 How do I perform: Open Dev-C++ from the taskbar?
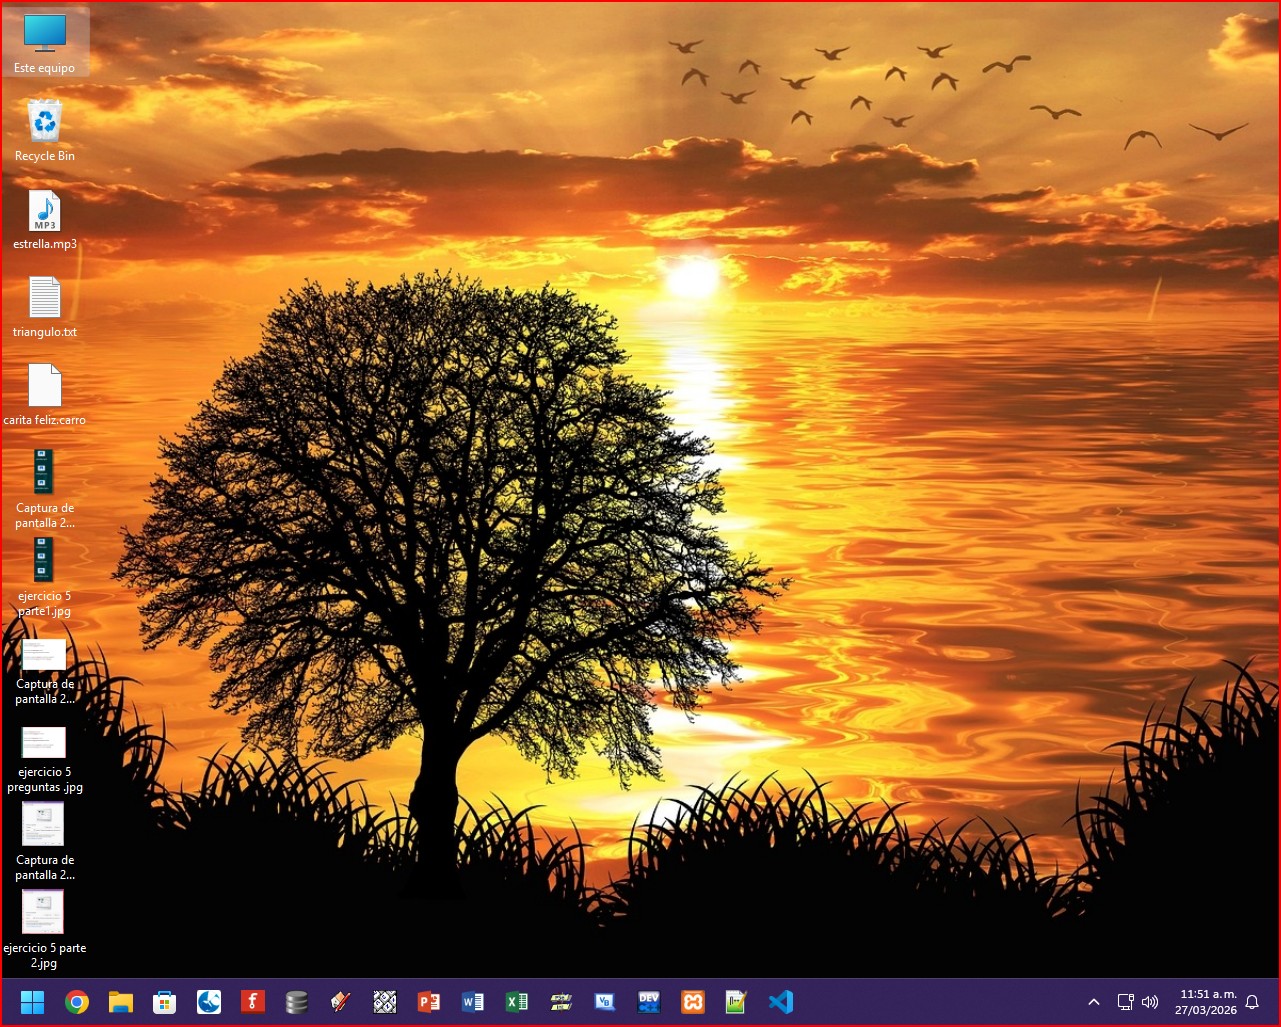point(649,1002)
